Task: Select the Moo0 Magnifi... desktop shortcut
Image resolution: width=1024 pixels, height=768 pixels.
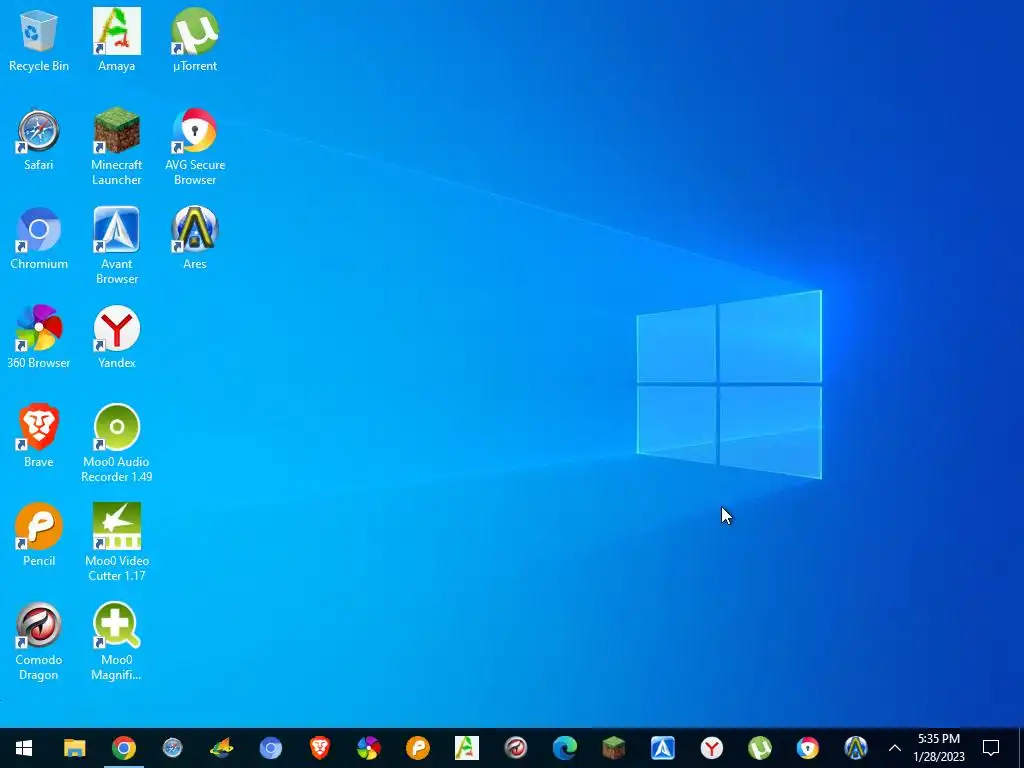Action: pos(117,643)
